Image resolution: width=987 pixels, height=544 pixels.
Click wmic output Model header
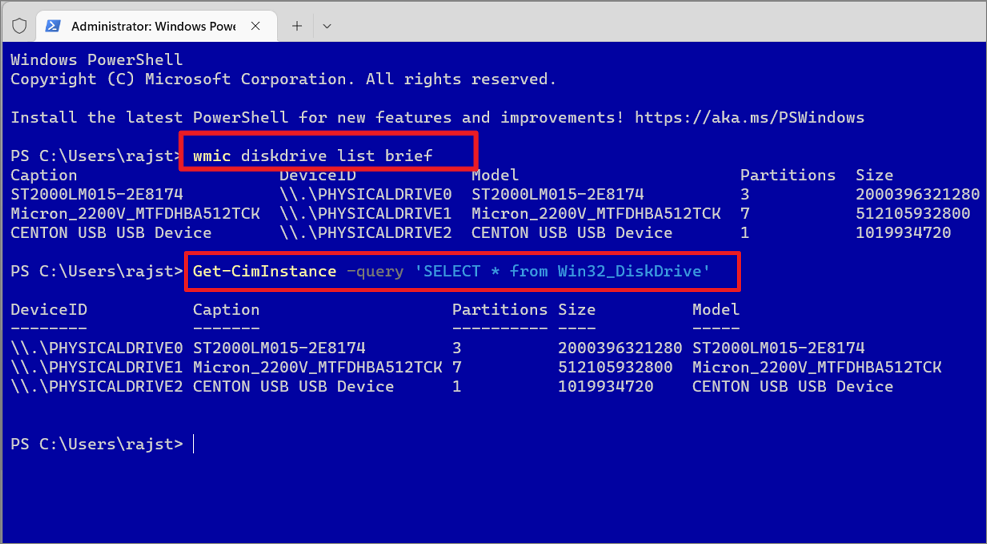point(495,175)
